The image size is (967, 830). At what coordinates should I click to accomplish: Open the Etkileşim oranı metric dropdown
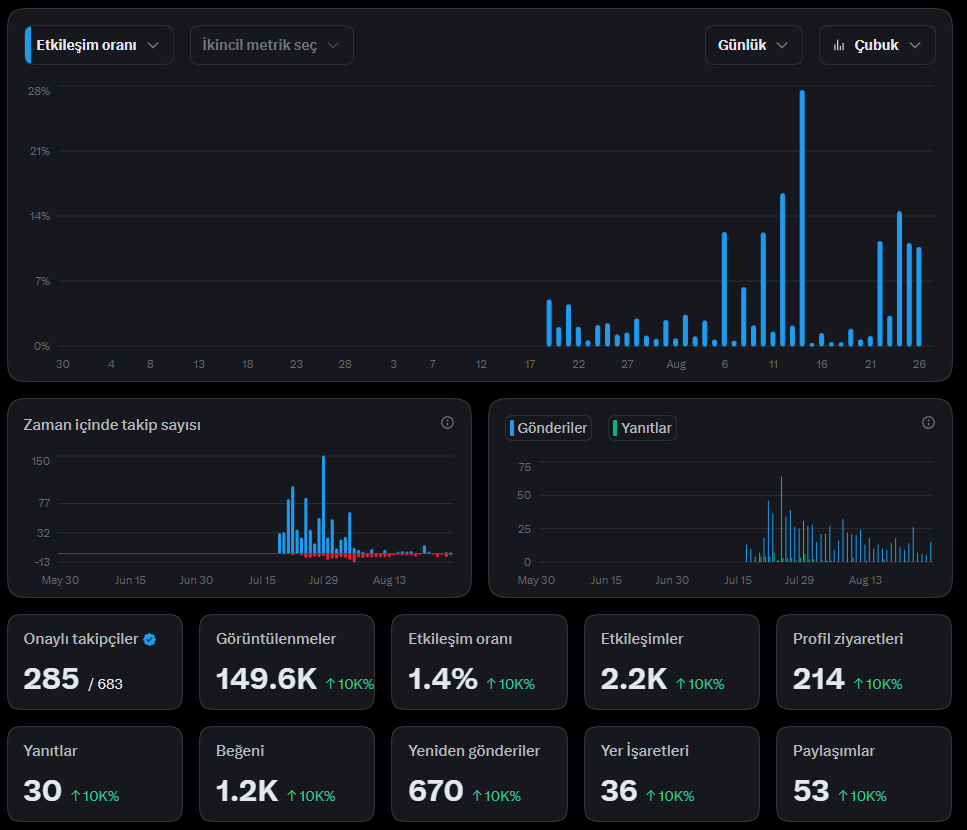point(99,45)
